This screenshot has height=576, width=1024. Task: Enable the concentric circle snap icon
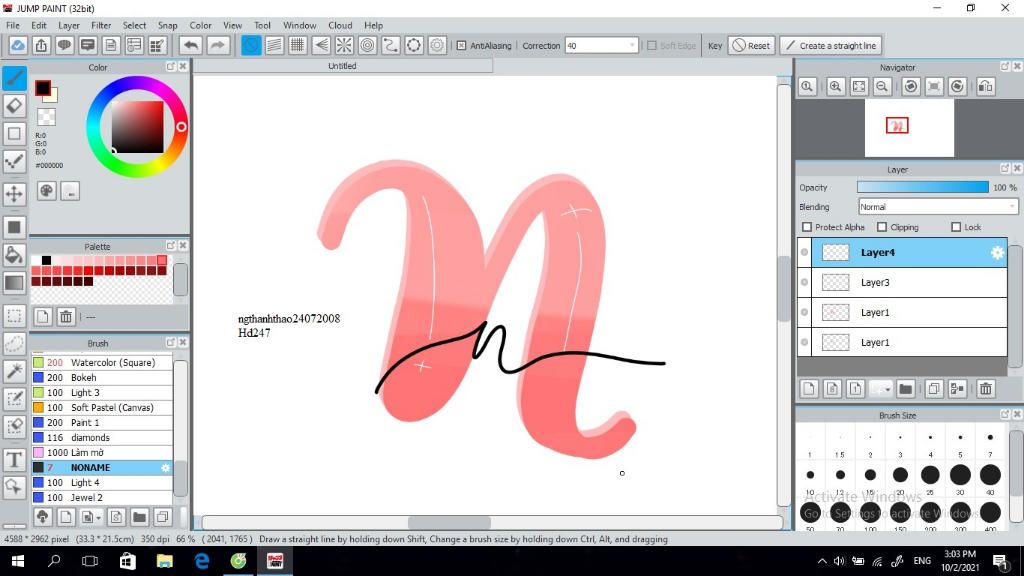point(368,46)
